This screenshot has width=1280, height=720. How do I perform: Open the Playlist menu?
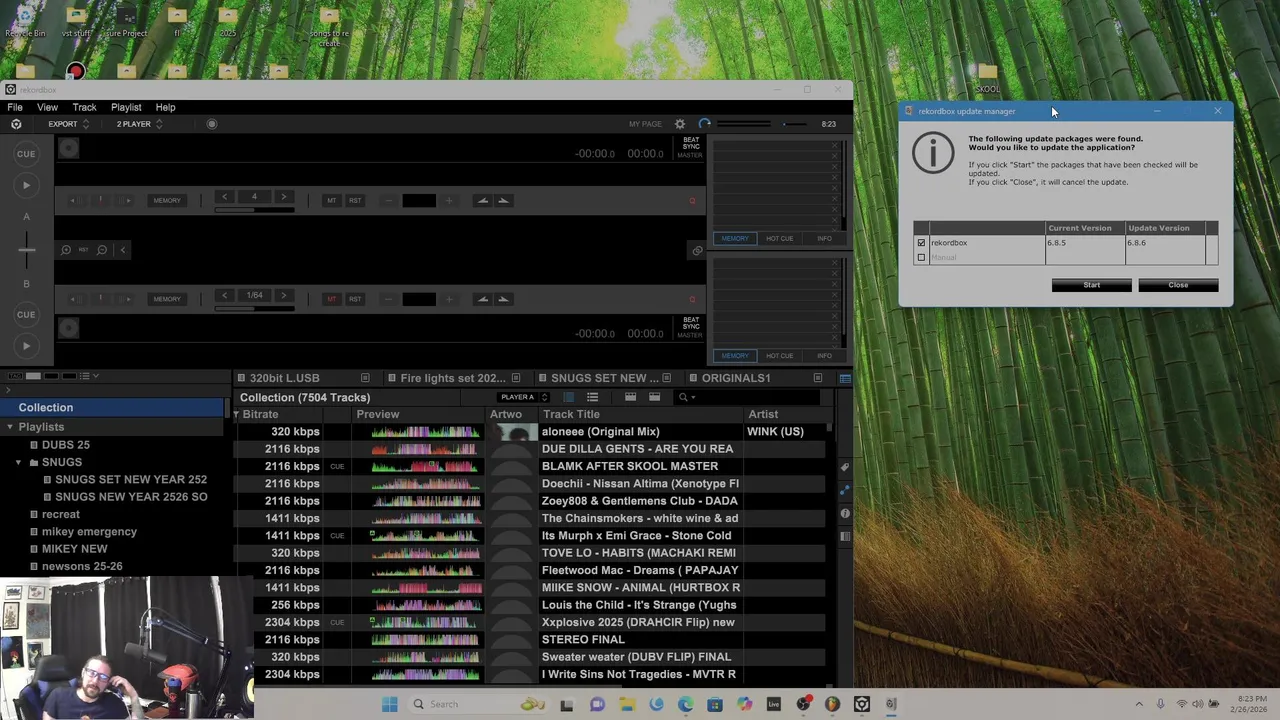click(126, 107)
